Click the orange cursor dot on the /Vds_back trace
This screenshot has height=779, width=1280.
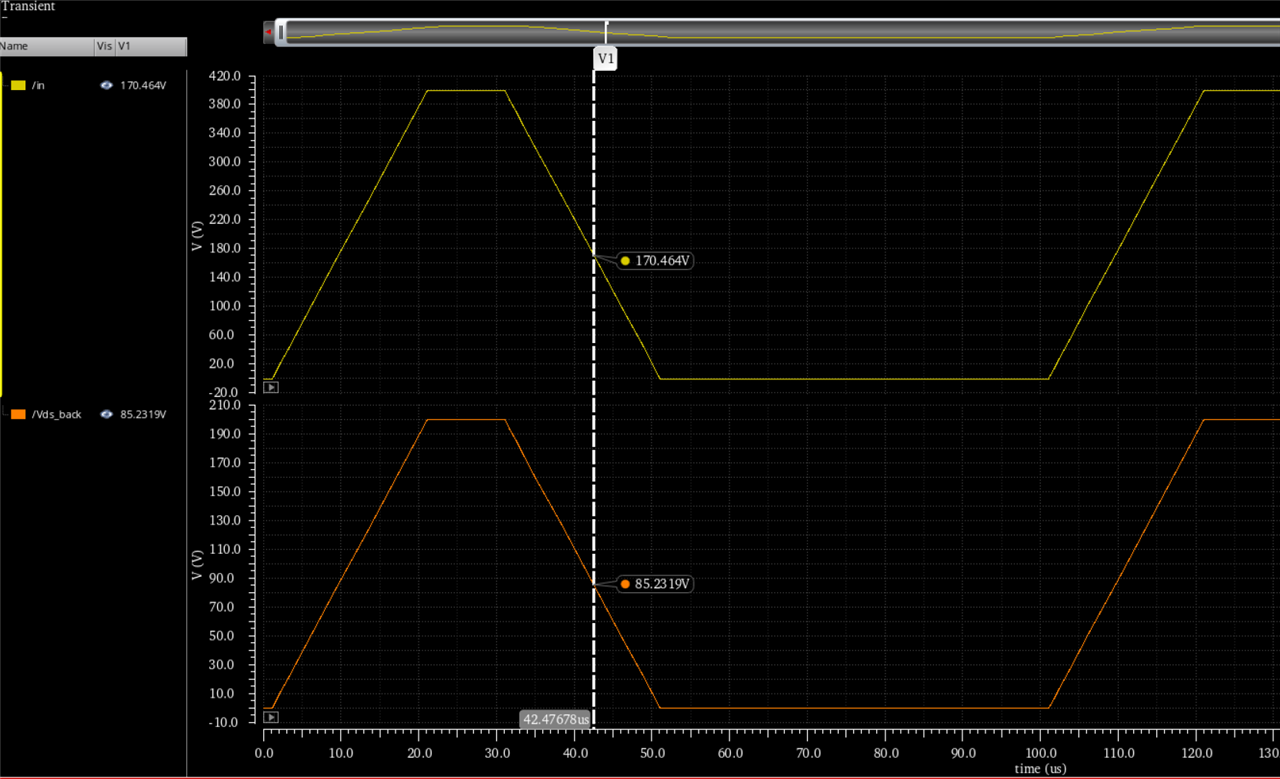tap(624, 584)
